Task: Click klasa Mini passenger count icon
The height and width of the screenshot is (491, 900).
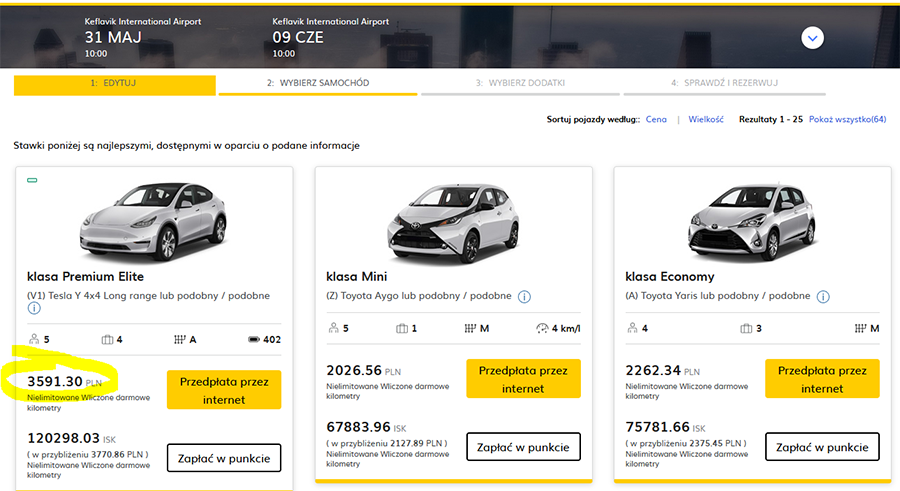Action: click(x=333, y=328)
